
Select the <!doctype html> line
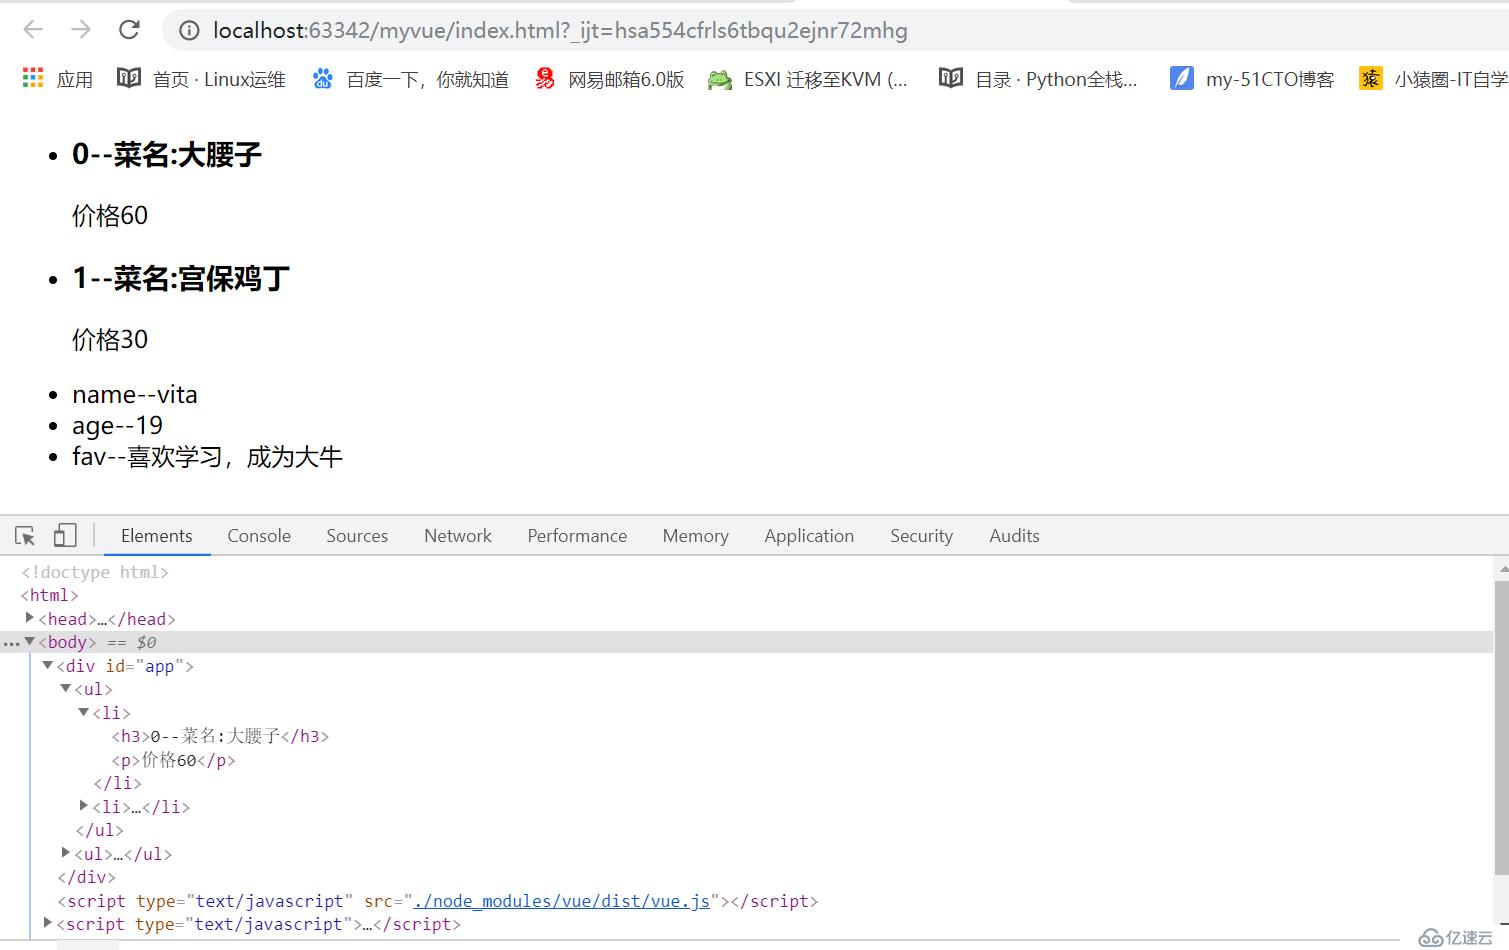coord(95,572)
